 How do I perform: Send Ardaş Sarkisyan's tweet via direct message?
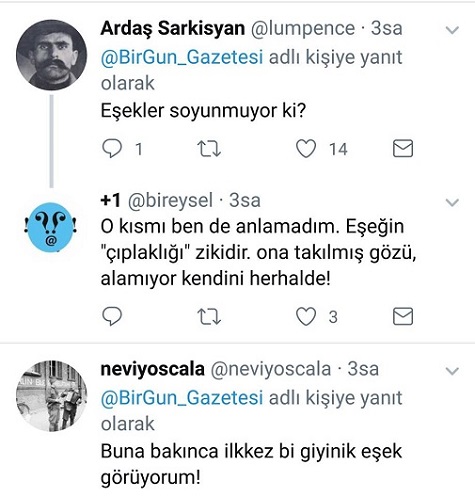pos(403,149)
